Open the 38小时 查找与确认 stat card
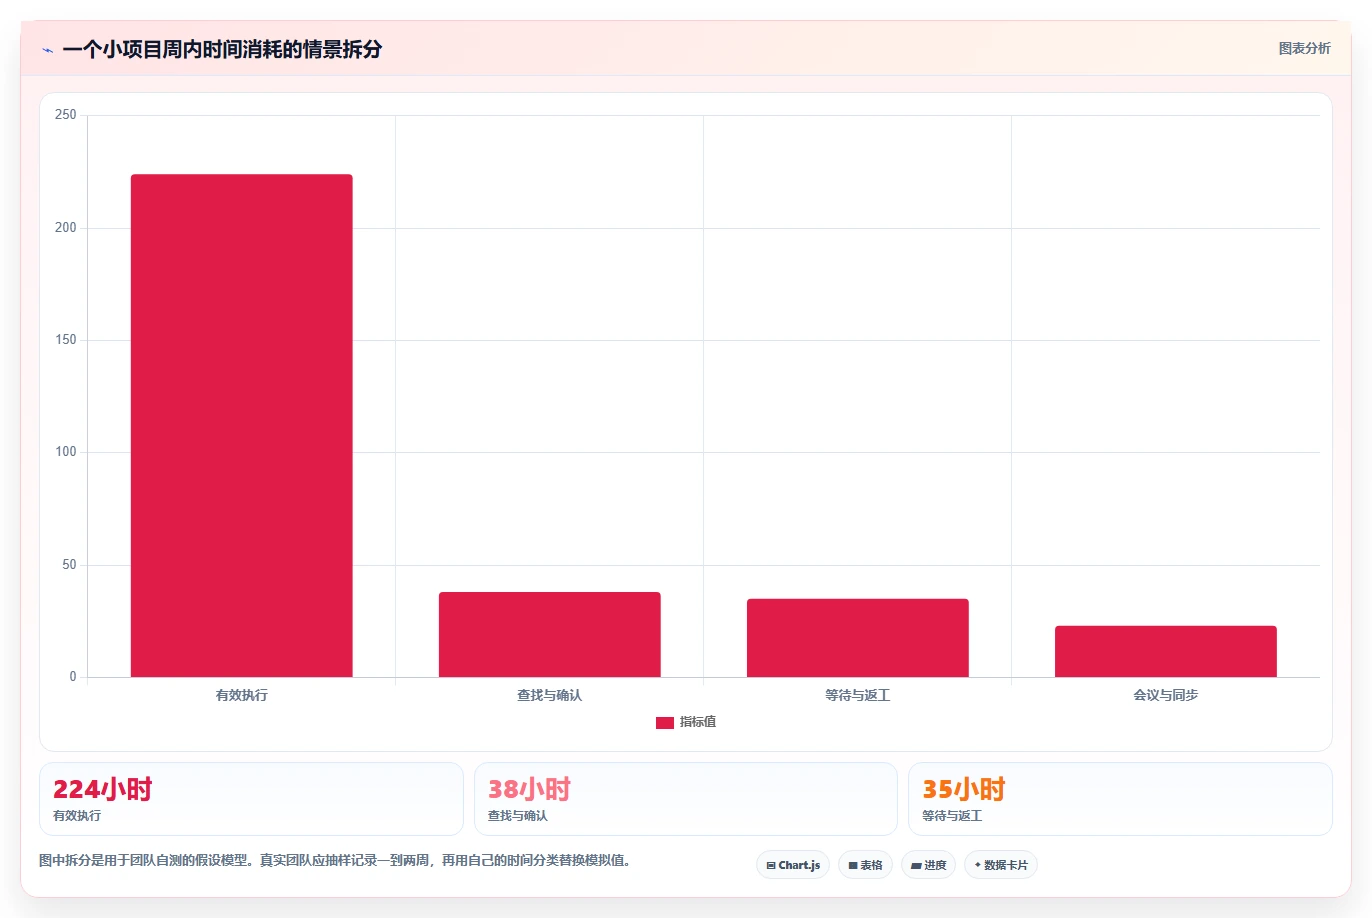Viewport: 1372px width, 918px height. [686, 799]
